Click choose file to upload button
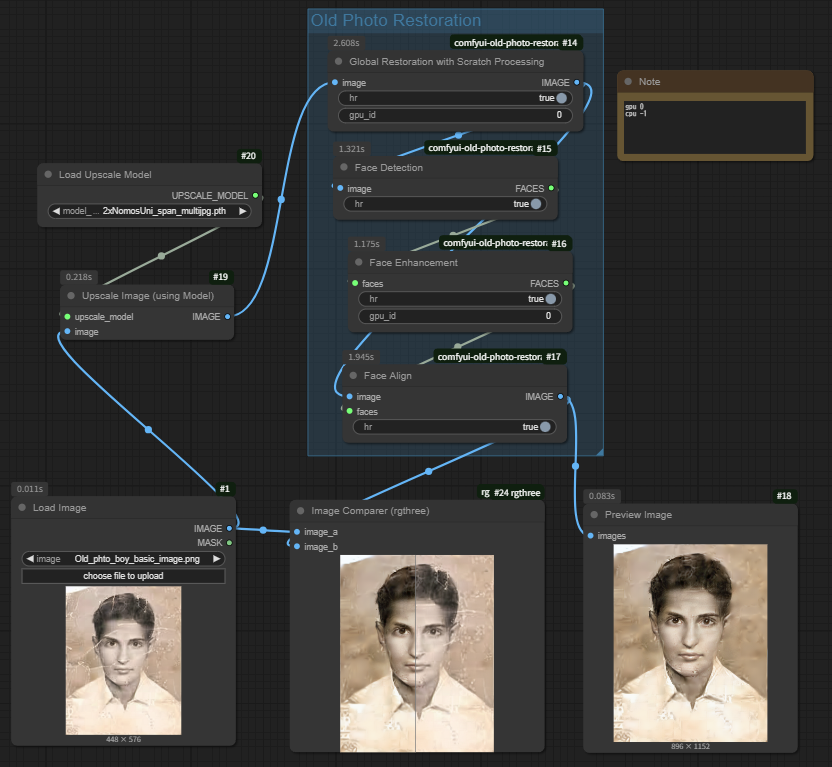 point(124,576)
